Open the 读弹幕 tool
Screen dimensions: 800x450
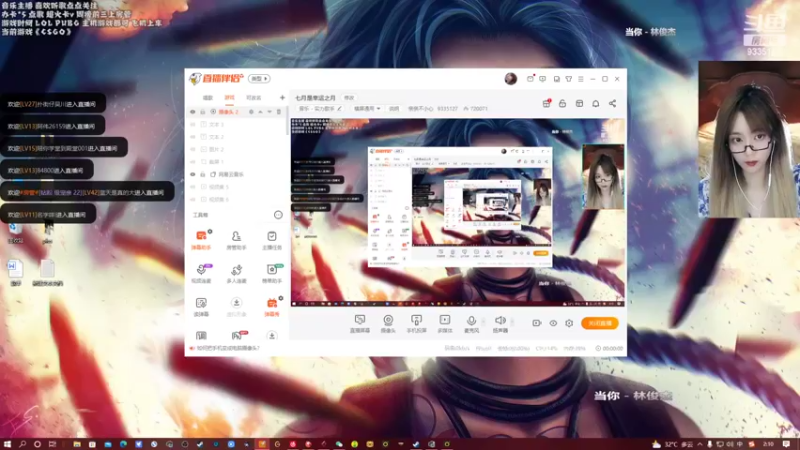click(x=201, y=306)
